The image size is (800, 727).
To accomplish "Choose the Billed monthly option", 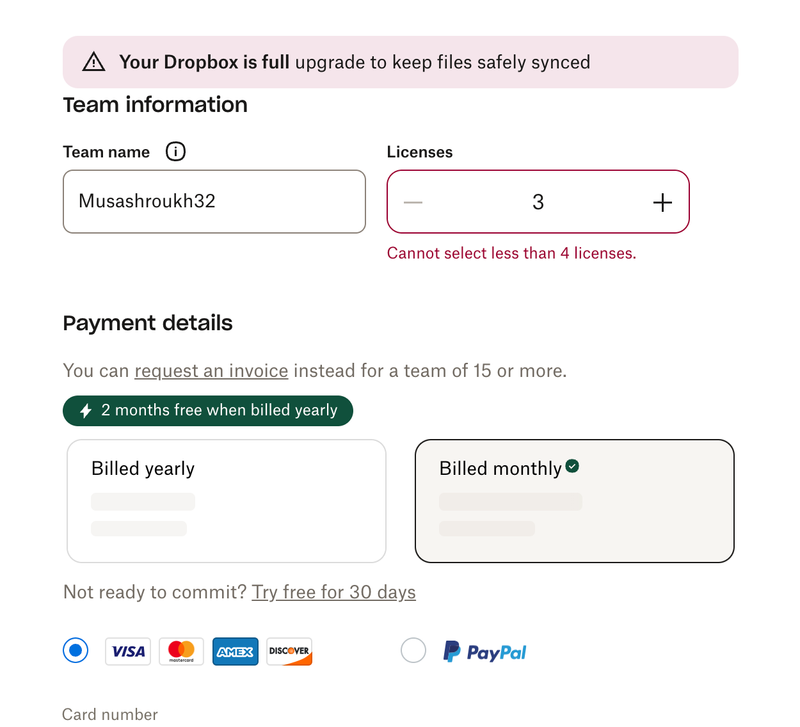I will tap(574, 501).
